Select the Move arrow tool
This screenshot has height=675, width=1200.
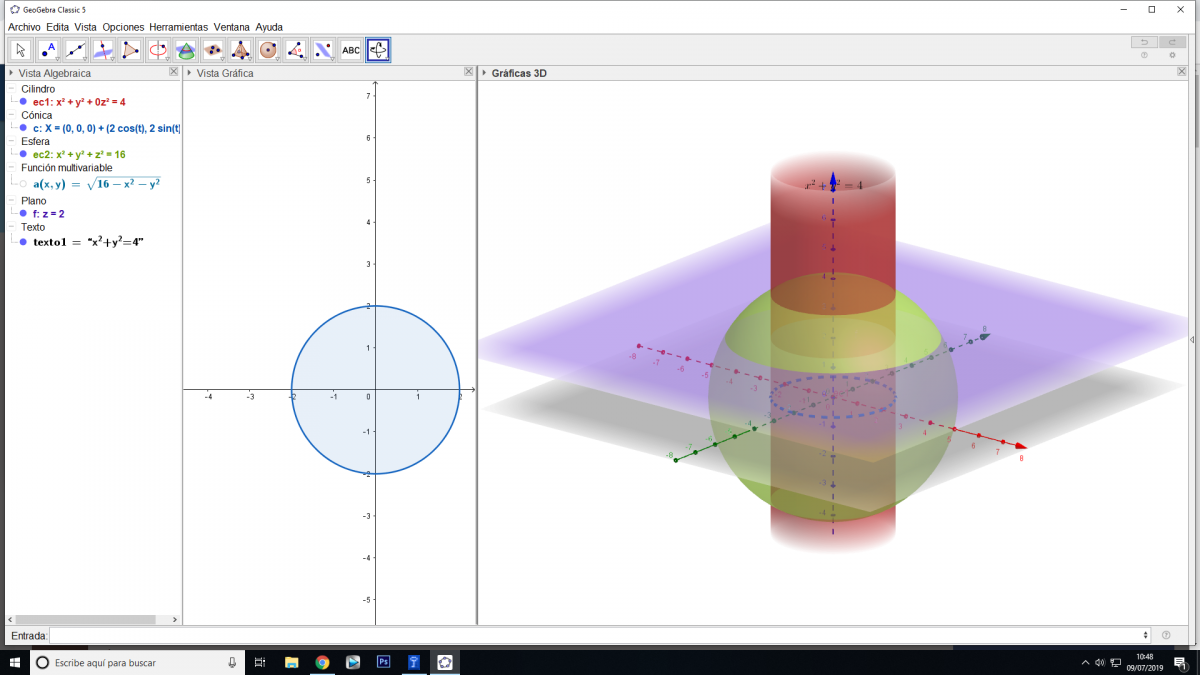pos(21,49)
